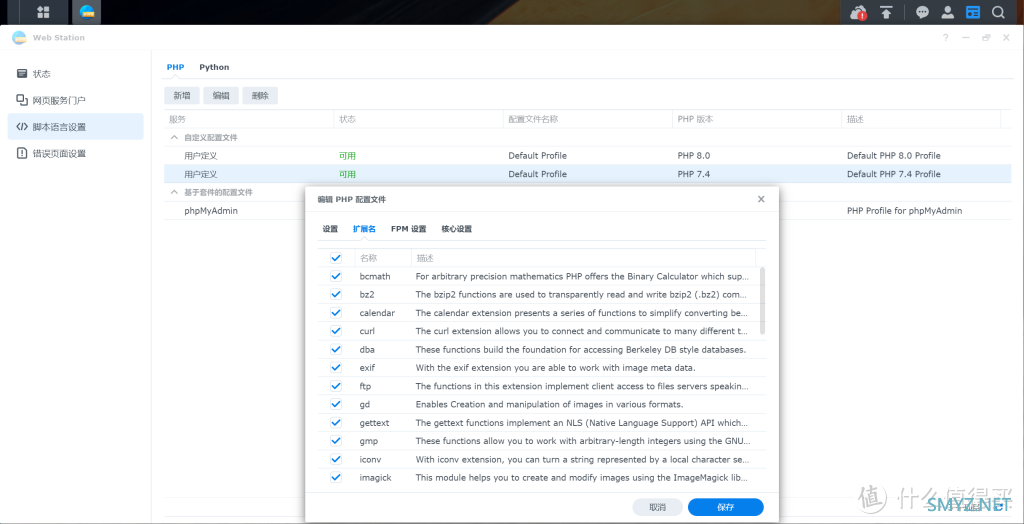
Task: Uncheck the bcmath extension
Action: [336, 276]
